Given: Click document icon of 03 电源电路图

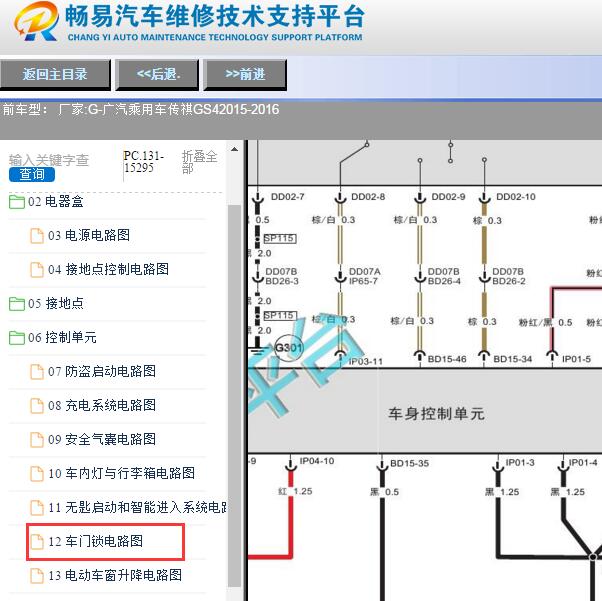Looking at the screenshot, I should [x=37, y=236].
